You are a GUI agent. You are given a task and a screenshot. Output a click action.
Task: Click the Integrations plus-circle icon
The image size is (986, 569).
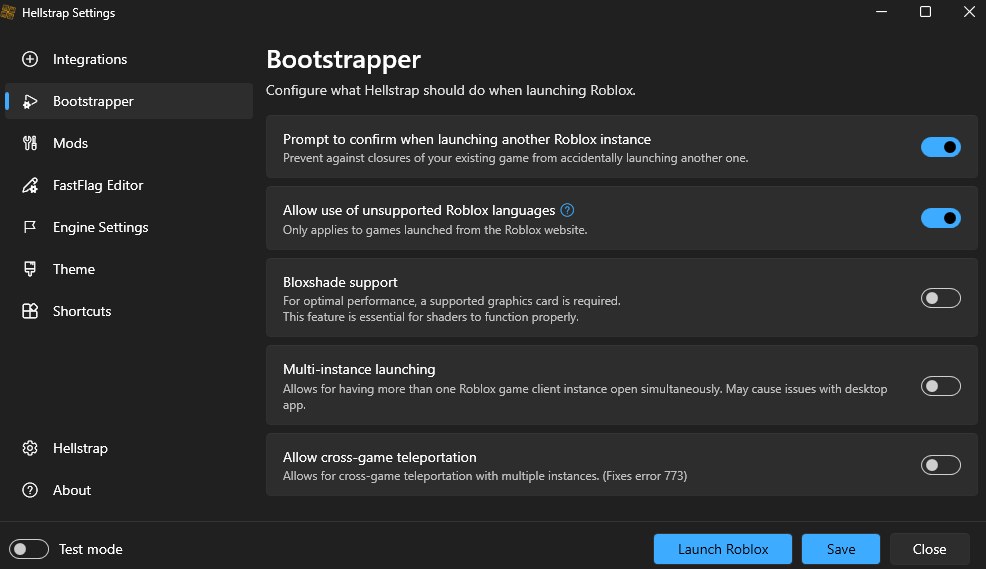tap(30, 59)
